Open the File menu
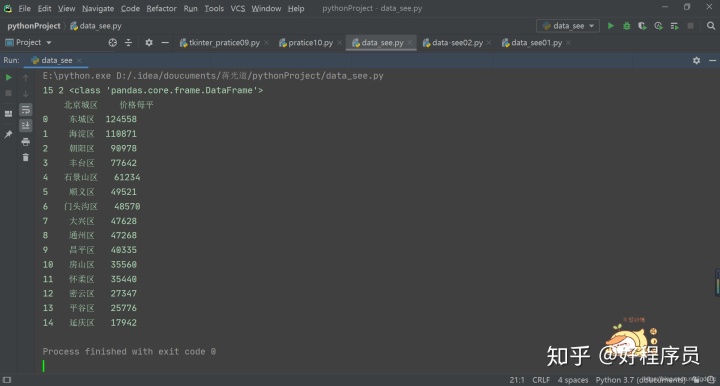 coord(24,8)
